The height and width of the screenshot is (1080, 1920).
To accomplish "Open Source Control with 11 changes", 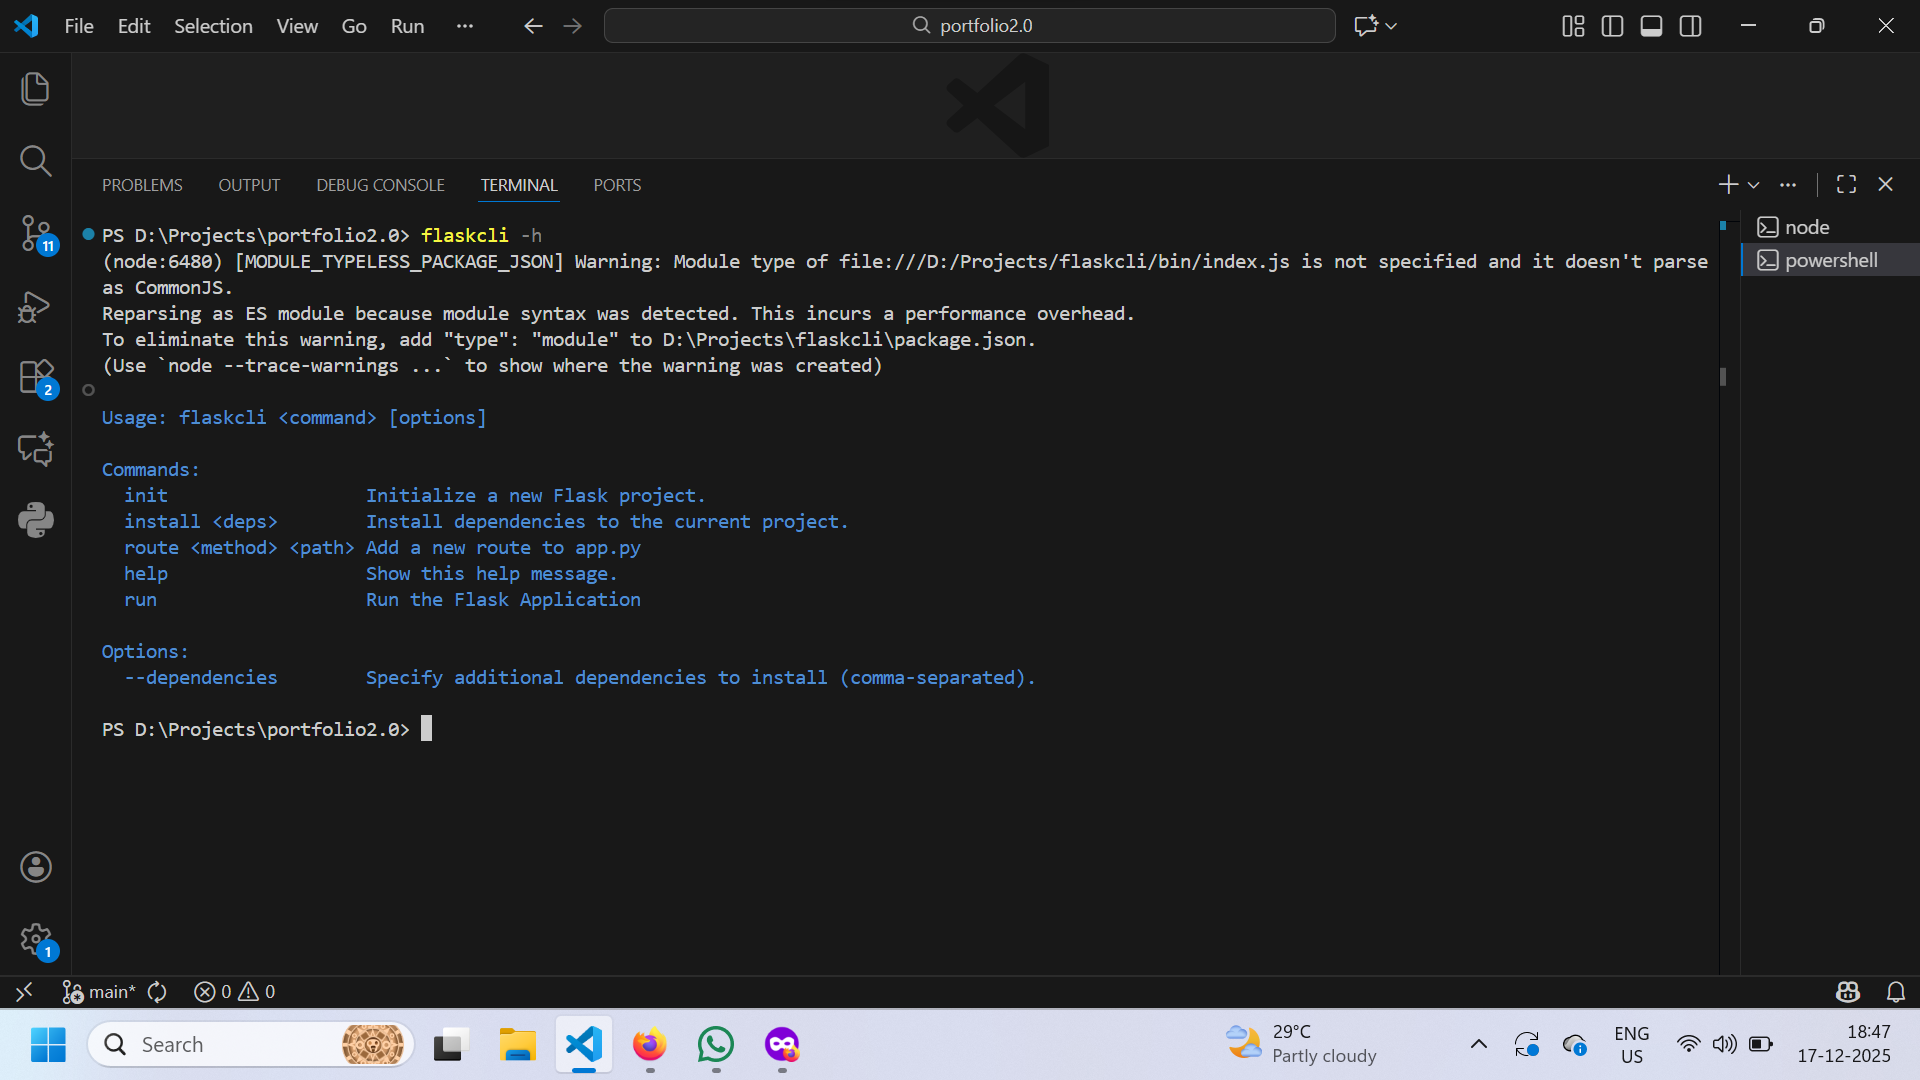I will pyautogui.click(x=35, y=233).
